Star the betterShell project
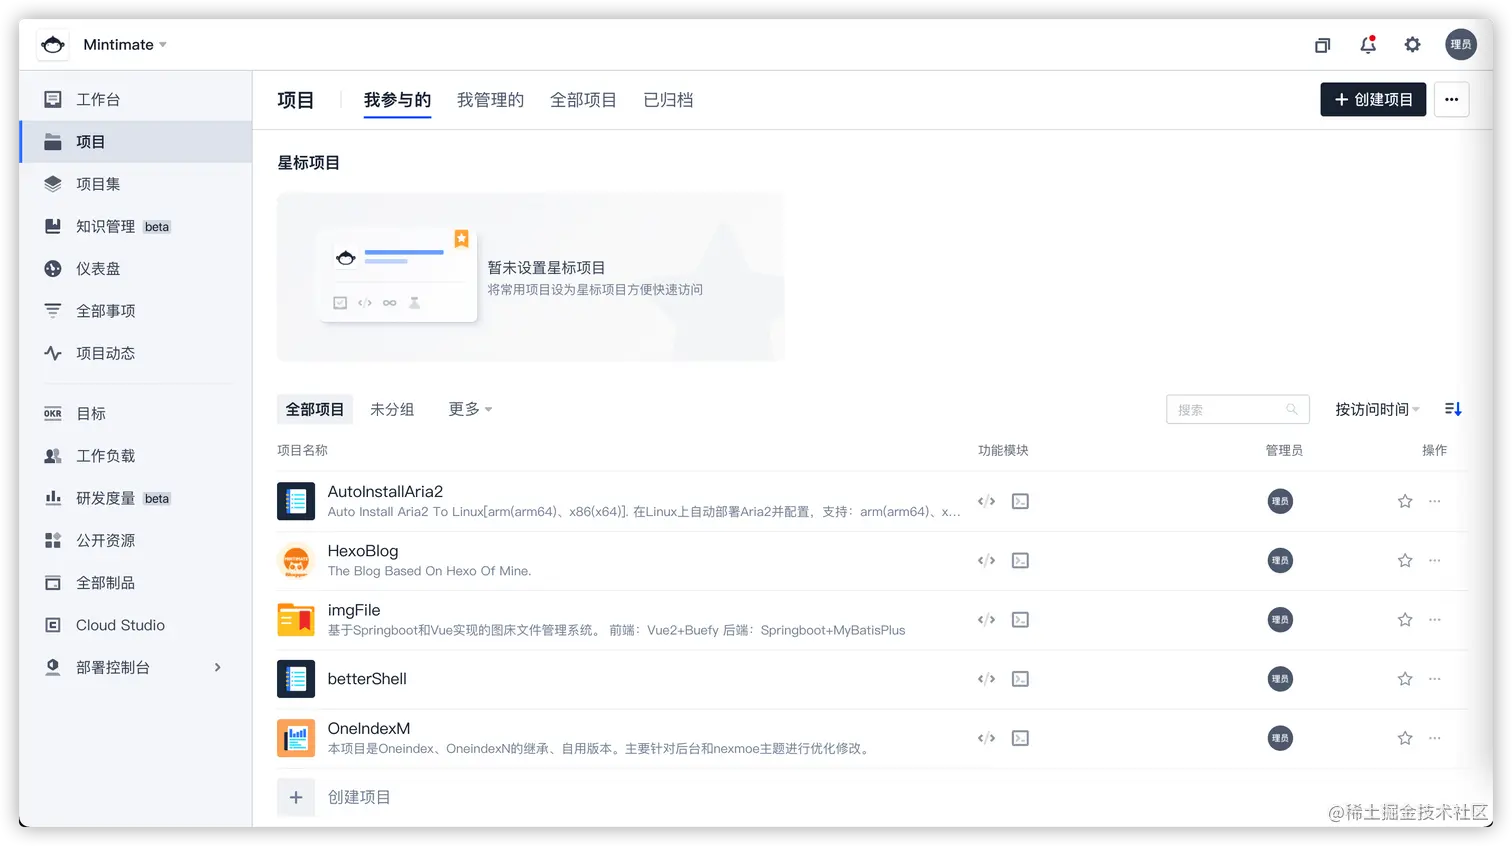This screenshot has height=846, width=1512. 1404,678
